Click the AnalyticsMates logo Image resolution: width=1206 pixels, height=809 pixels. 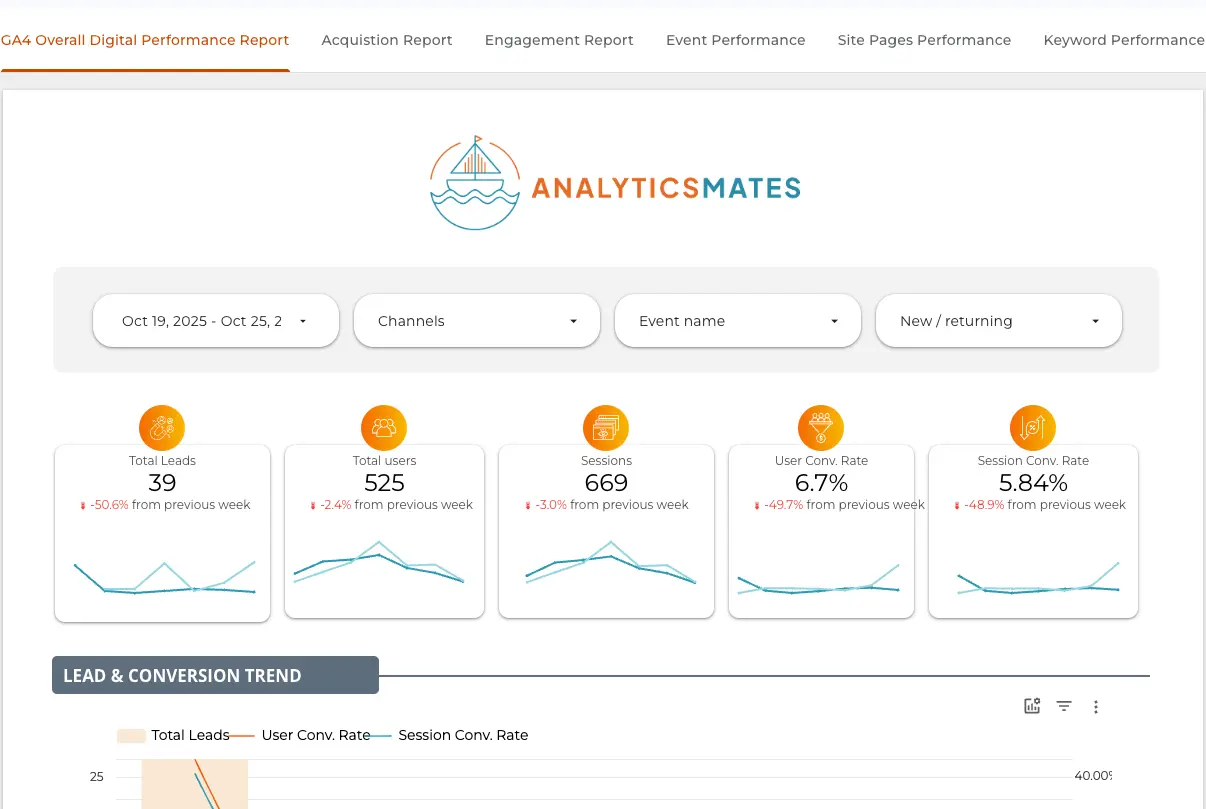(x=614, y=182)
